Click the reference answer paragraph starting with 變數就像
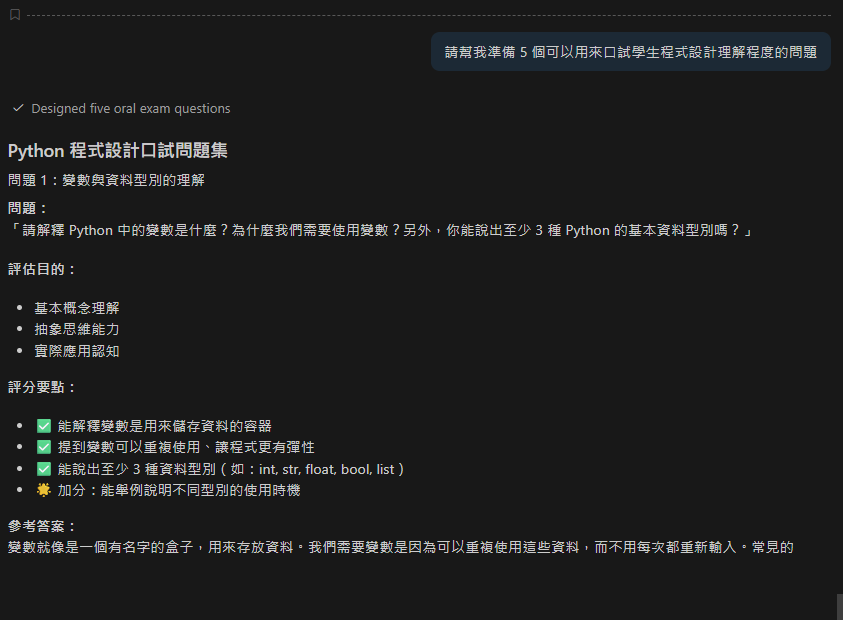This screenshot has height=620, width=843. tap(400, 547)
